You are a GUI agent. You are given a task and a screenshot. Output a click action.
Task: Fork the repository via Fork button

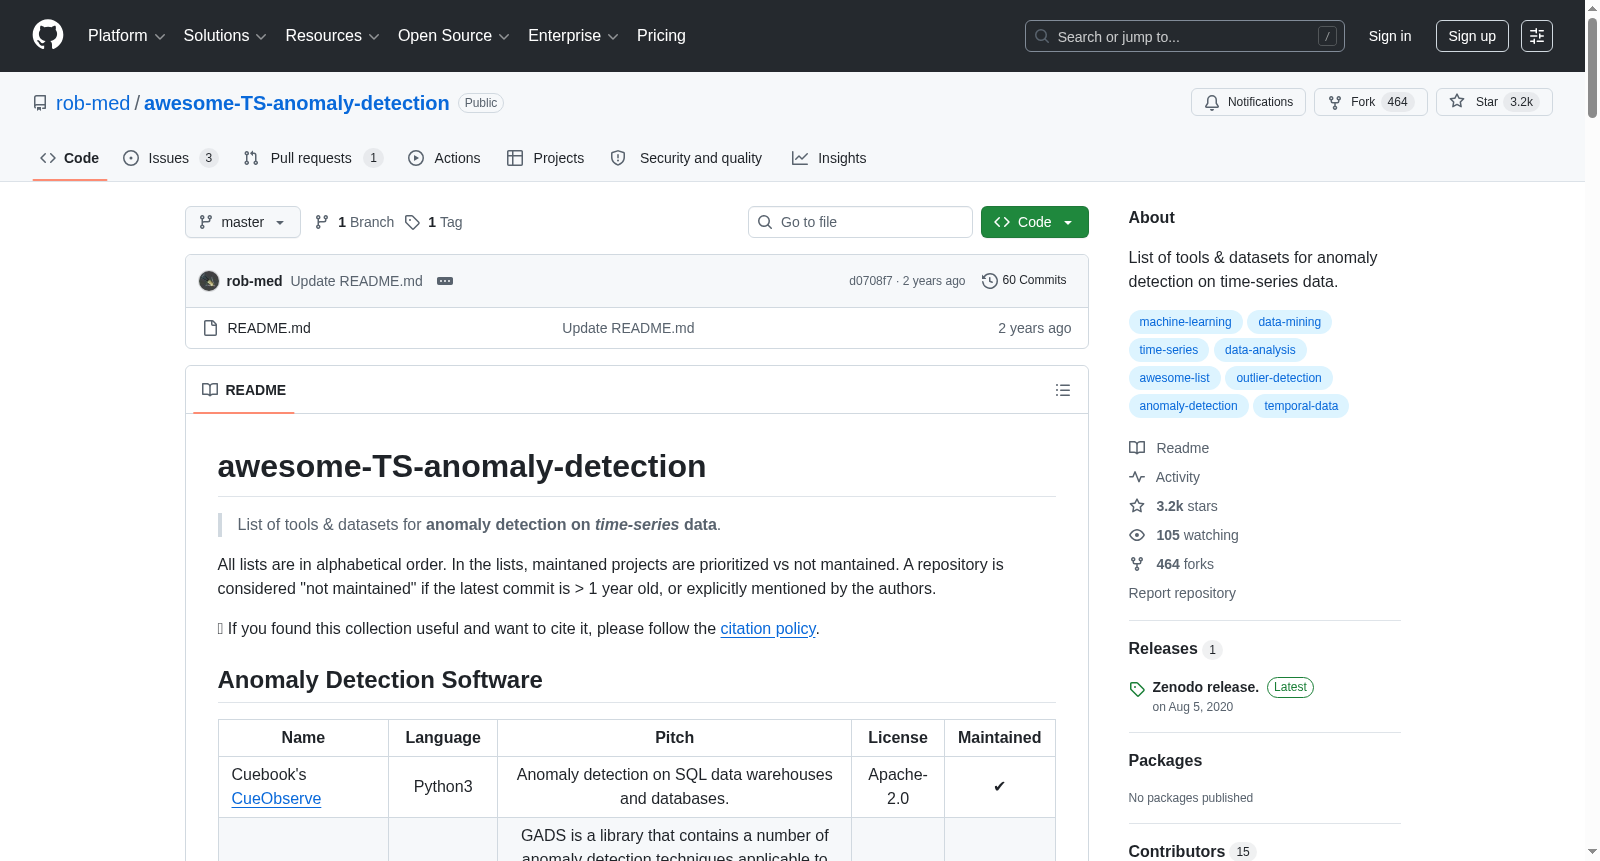coord(1370,102)
